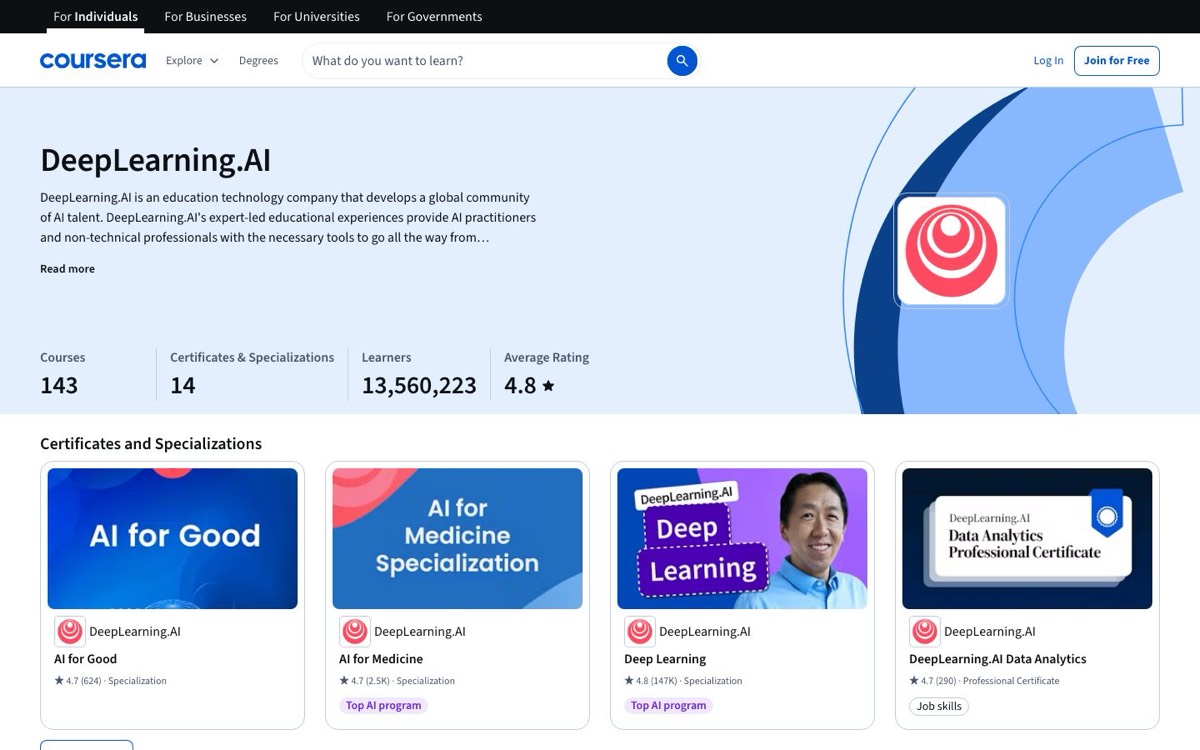
Task: Click DeepLearning.AI Data Analytics title link
Action: (997, 659)
